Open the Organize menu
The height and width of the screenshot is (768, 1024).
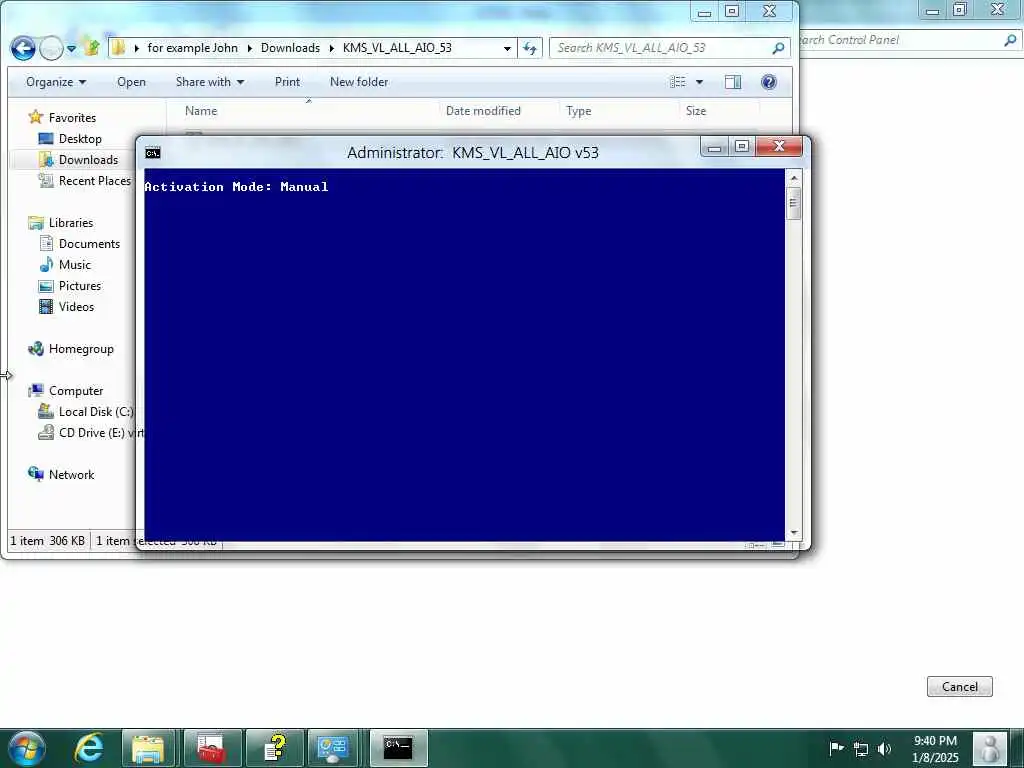pos(56,82)
